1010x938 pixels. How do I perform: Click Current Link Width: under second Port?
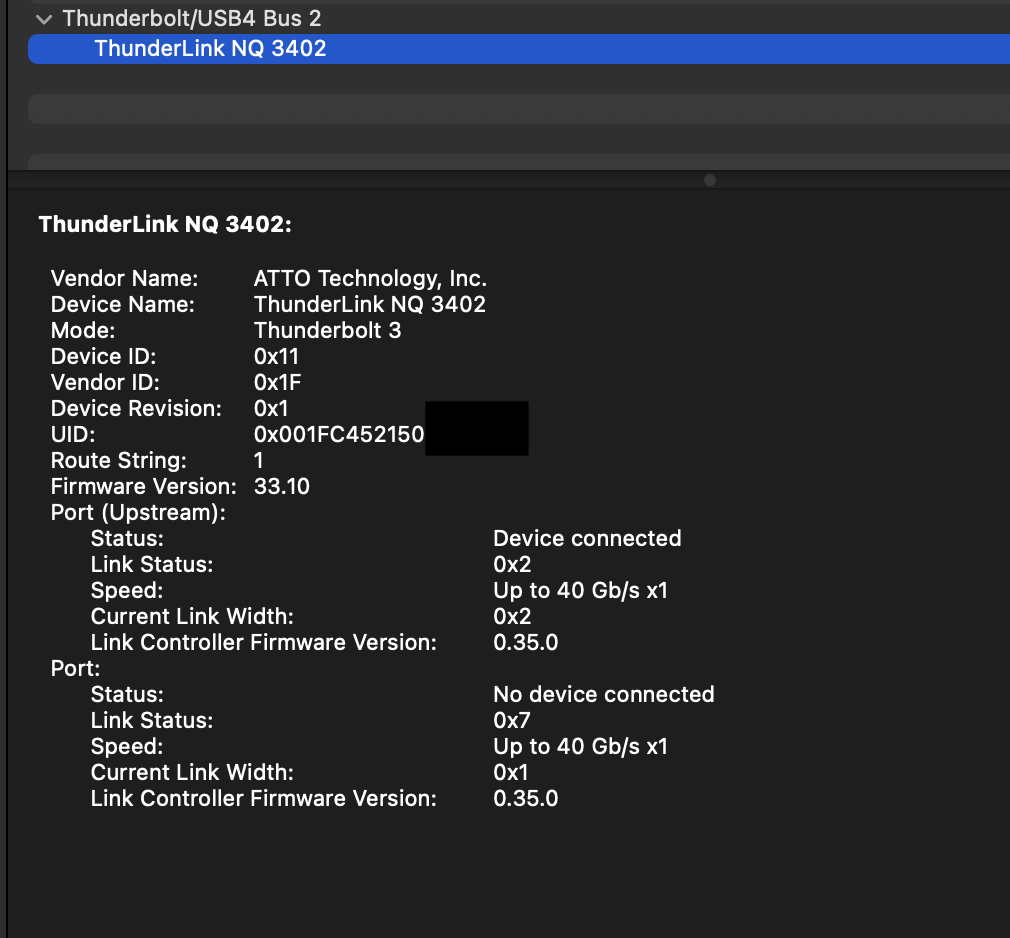(192, 772)
